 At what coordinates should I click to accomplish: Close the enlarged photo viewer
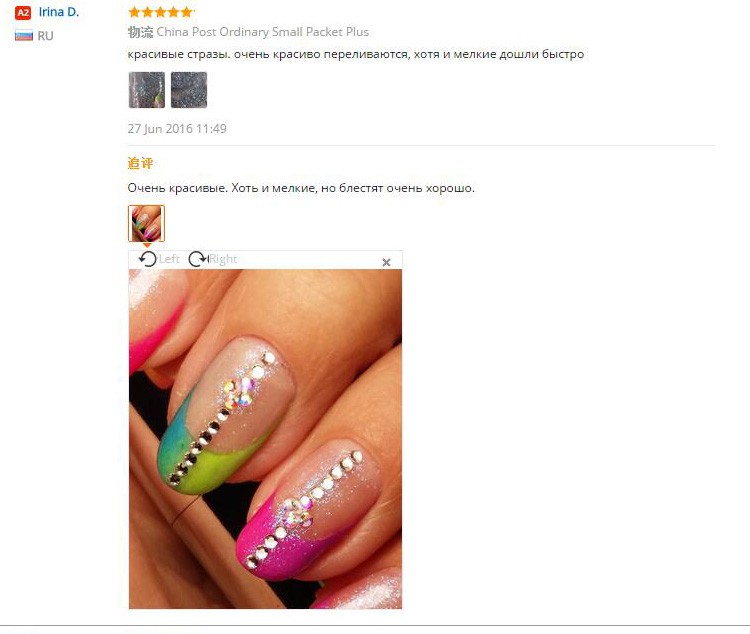coord(386,262)
